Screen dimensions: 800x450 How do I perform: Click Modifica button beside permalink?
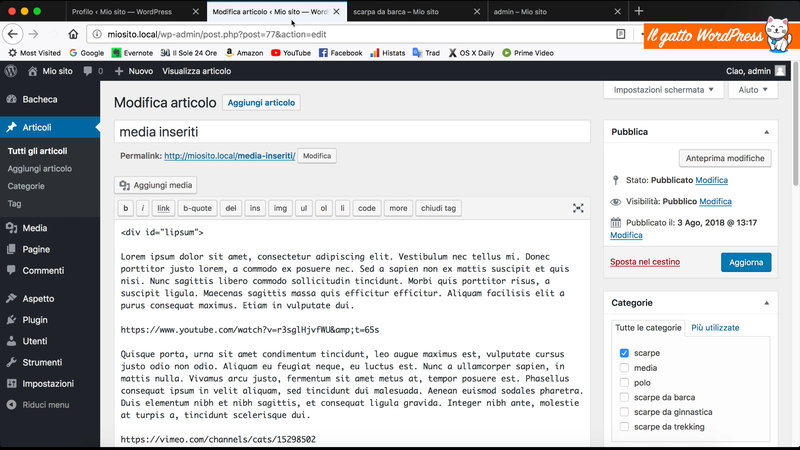pos(317,156)
